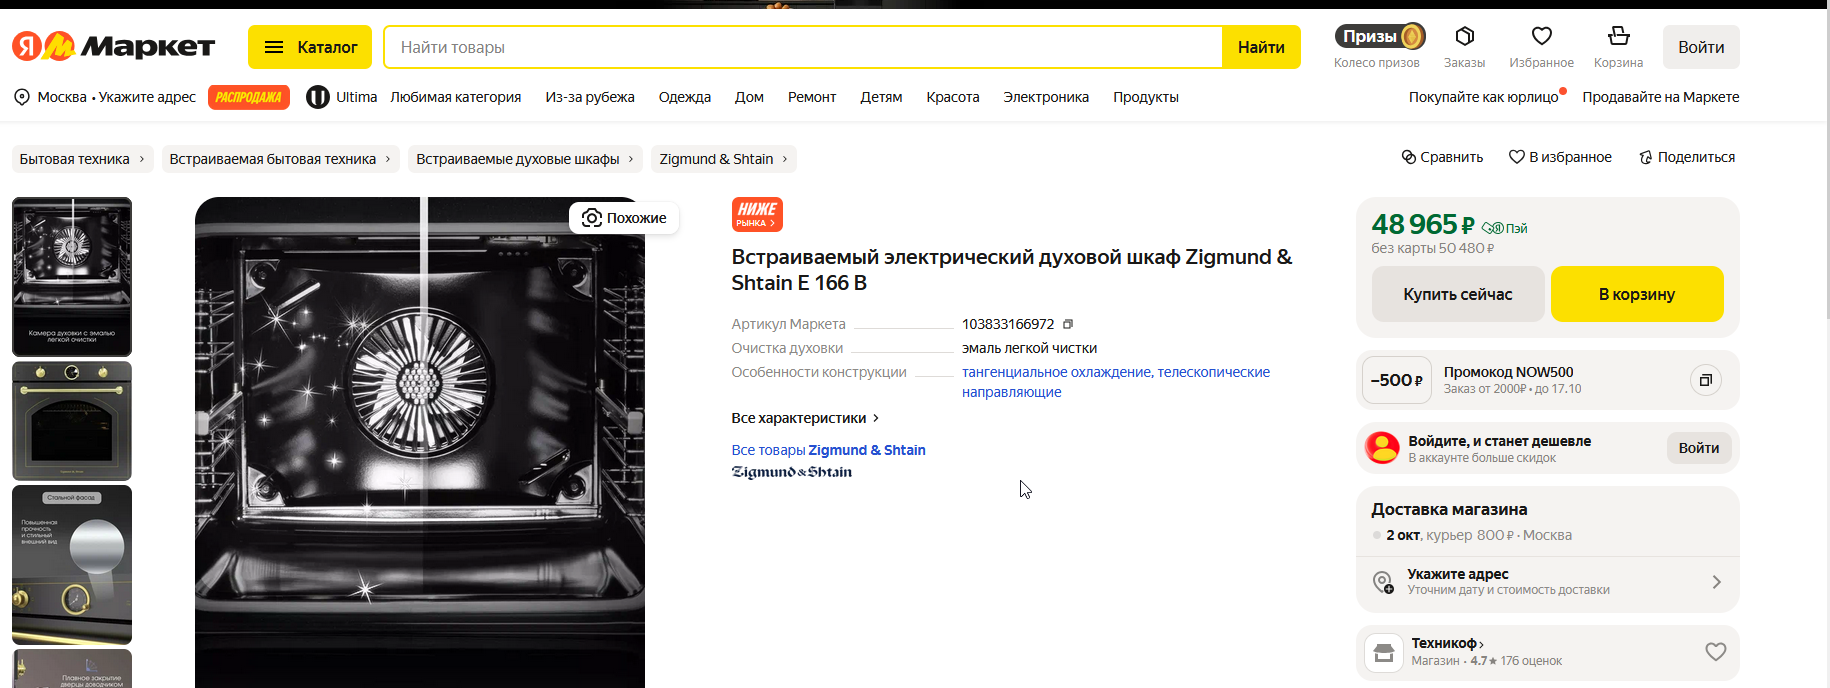This screenshot has height=688, width=1830.
Task: Expand Все характеристики list
Action: click(805, 418)
